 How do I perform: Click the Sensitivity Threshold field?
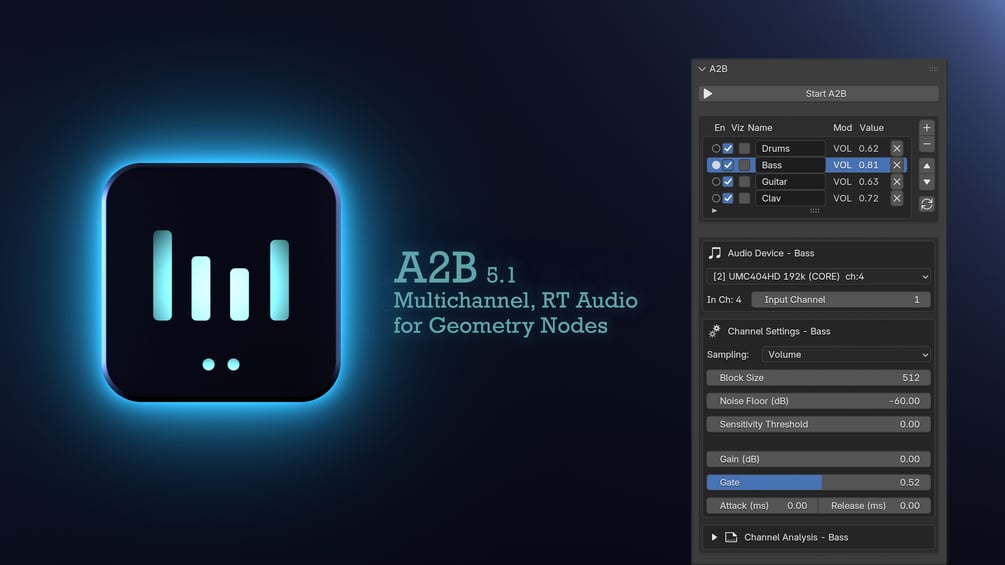(818, 424)
